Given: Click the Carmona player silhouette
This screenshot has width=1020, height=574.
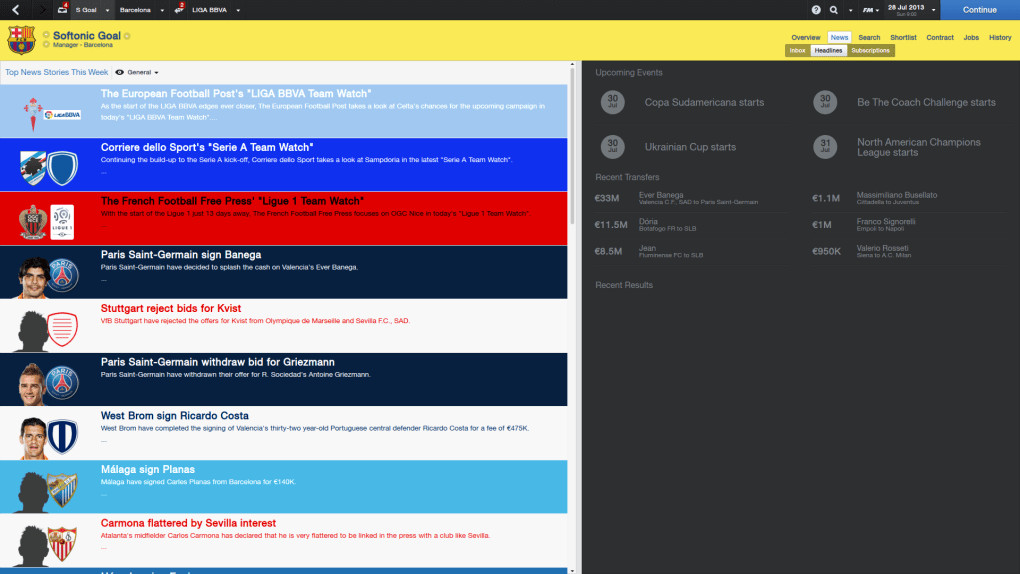Looking at the screenshot, I should [31, 547].
